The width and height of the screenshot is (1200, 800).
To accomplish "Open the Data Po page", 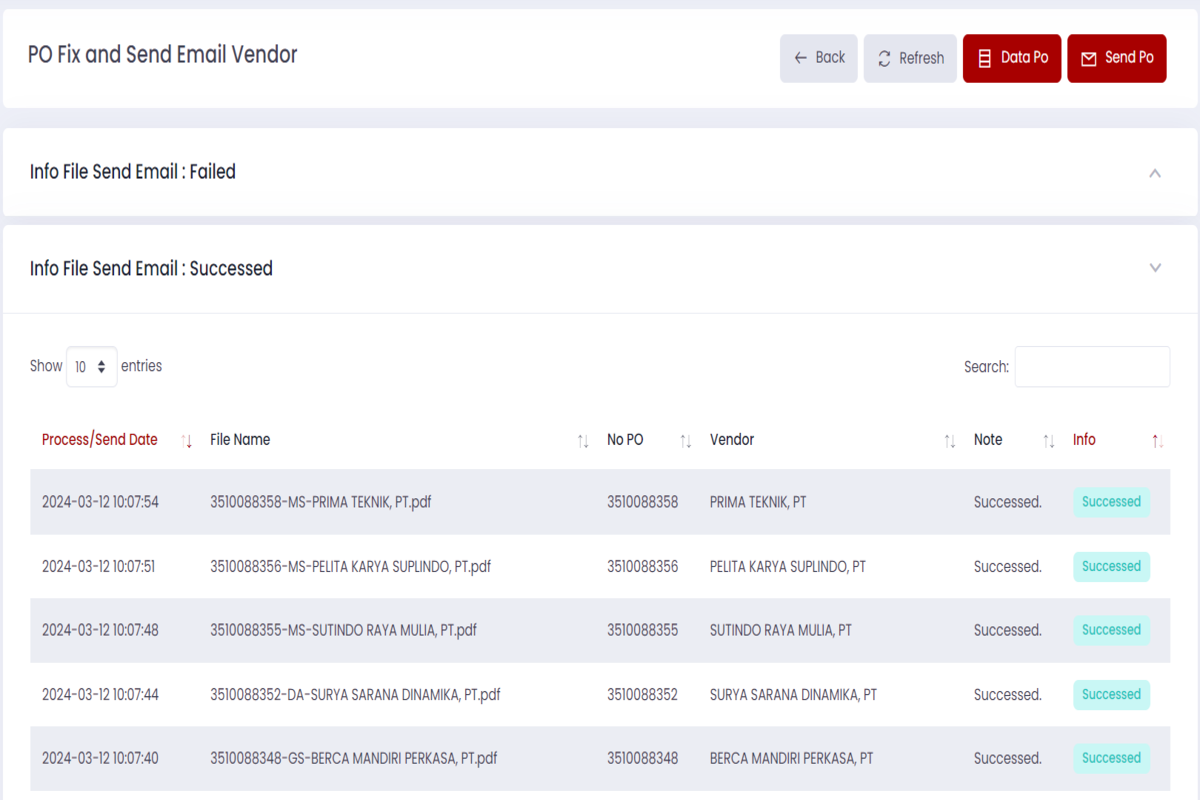I will pos(1011,58).
